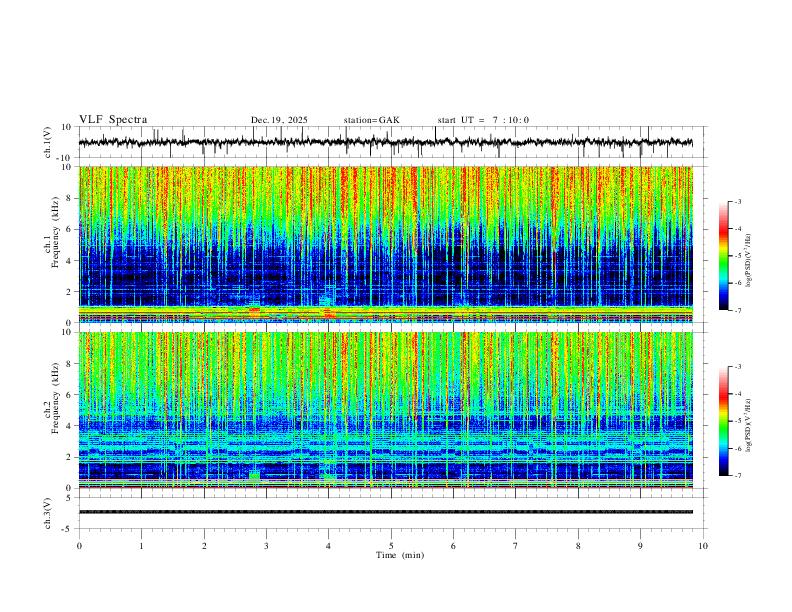The height and width of the screenshot is (612, 792).
Task: Click the 'station=GAK' label
Action: click(x=371, y=120)
